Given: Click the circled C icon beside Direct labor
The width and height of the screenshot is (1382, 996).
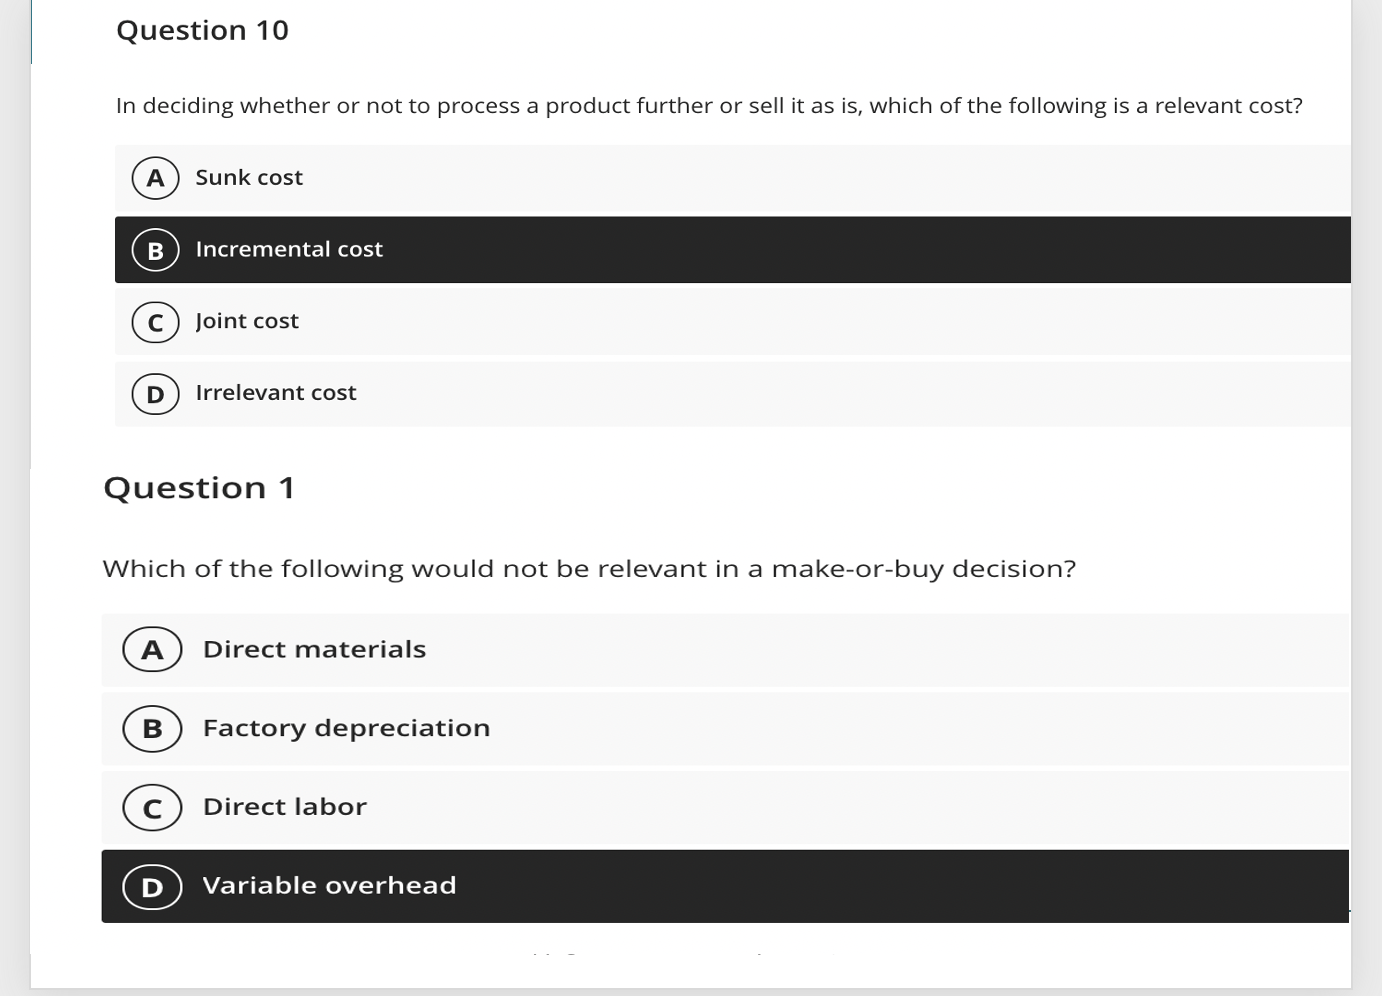Looking at the screenshot, I should [151, 807].
